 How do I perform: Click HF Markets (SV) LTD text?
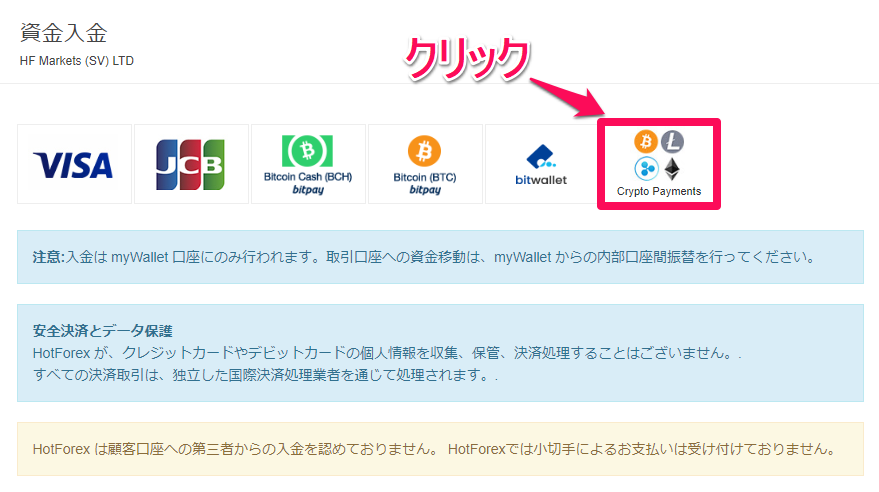(77, 61)
